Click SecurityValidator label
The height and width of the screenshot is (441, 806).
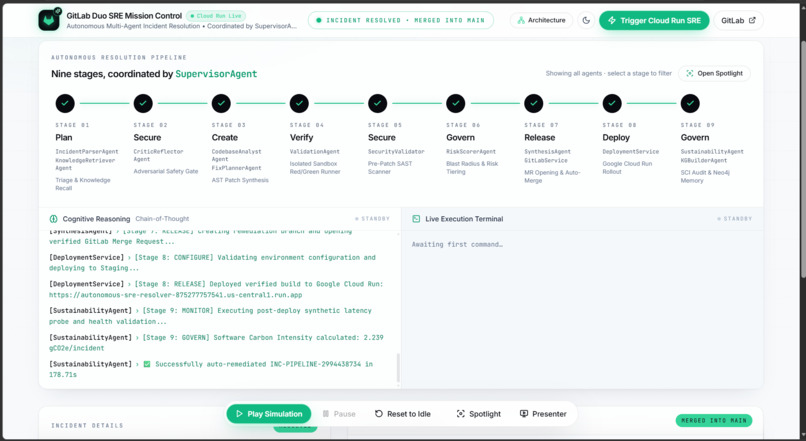[396, 152]
